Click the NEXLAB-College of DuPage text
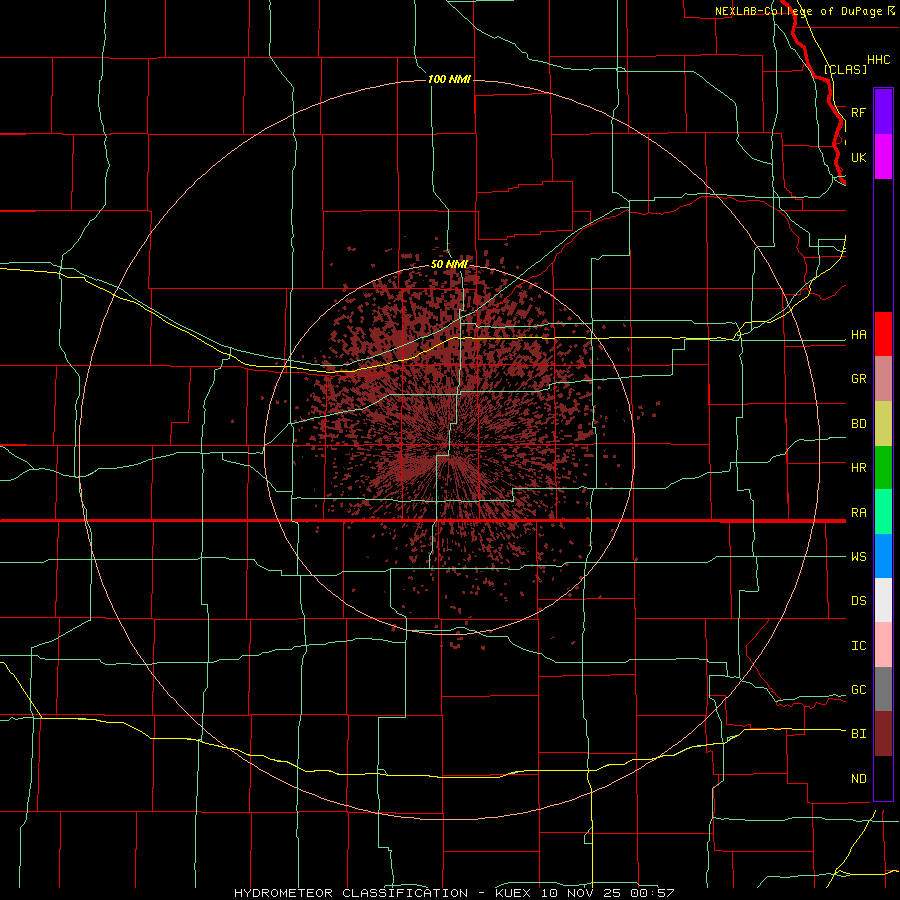Screen dimensions: 900x900 click(798, 11)
